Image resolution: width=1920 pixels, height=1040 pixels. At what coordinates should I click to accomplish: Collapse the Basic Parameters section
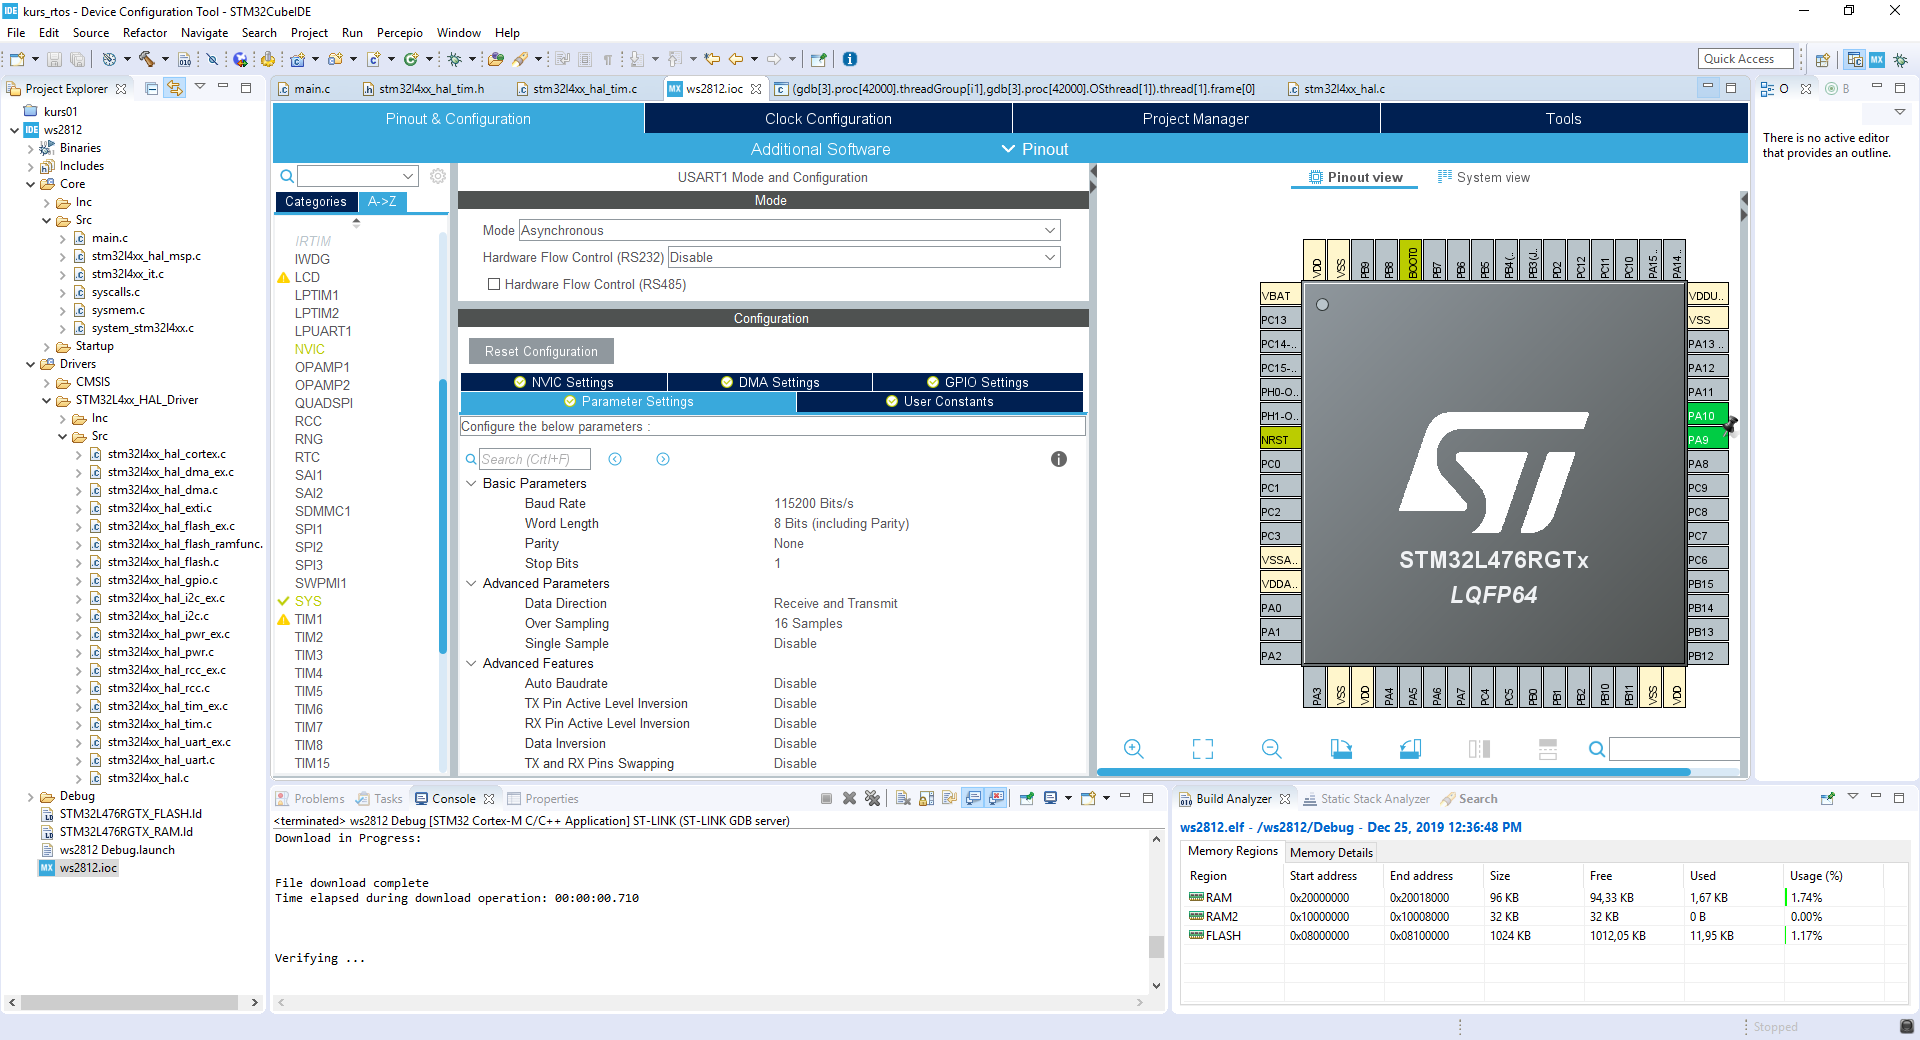coord(471,483)
